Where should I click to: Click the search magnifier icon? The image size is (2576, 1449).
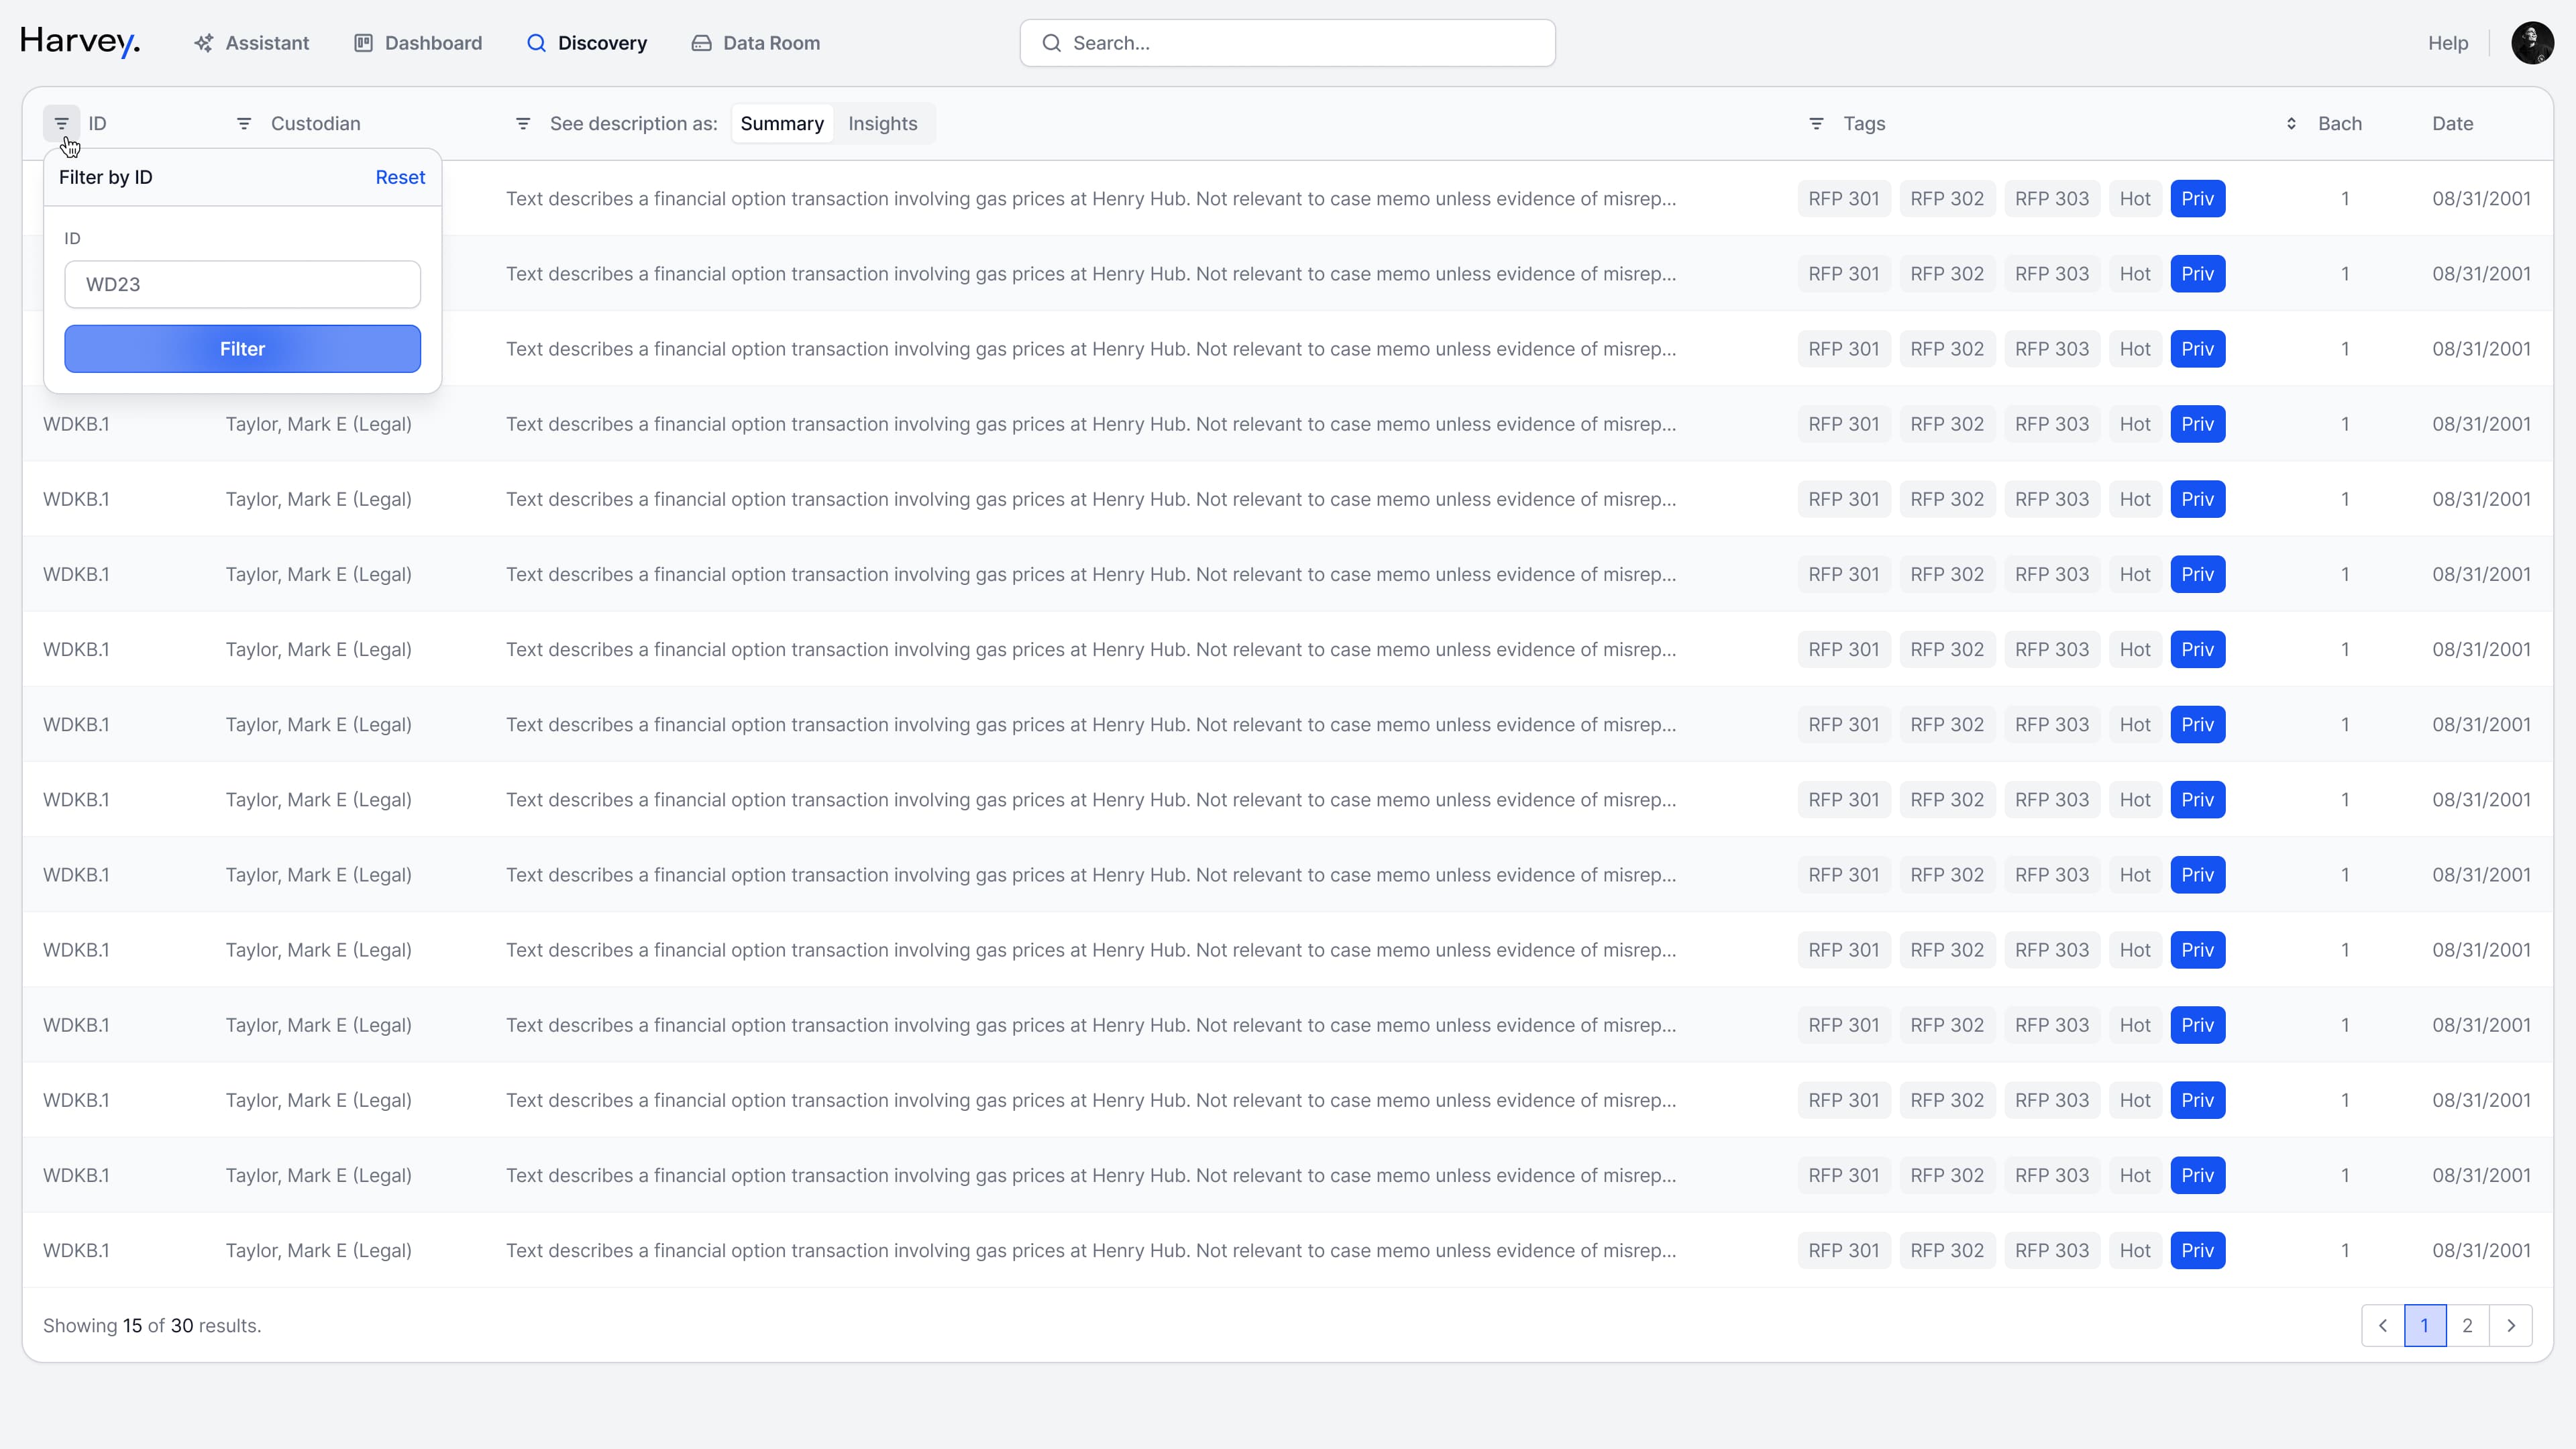point(1051,43)
